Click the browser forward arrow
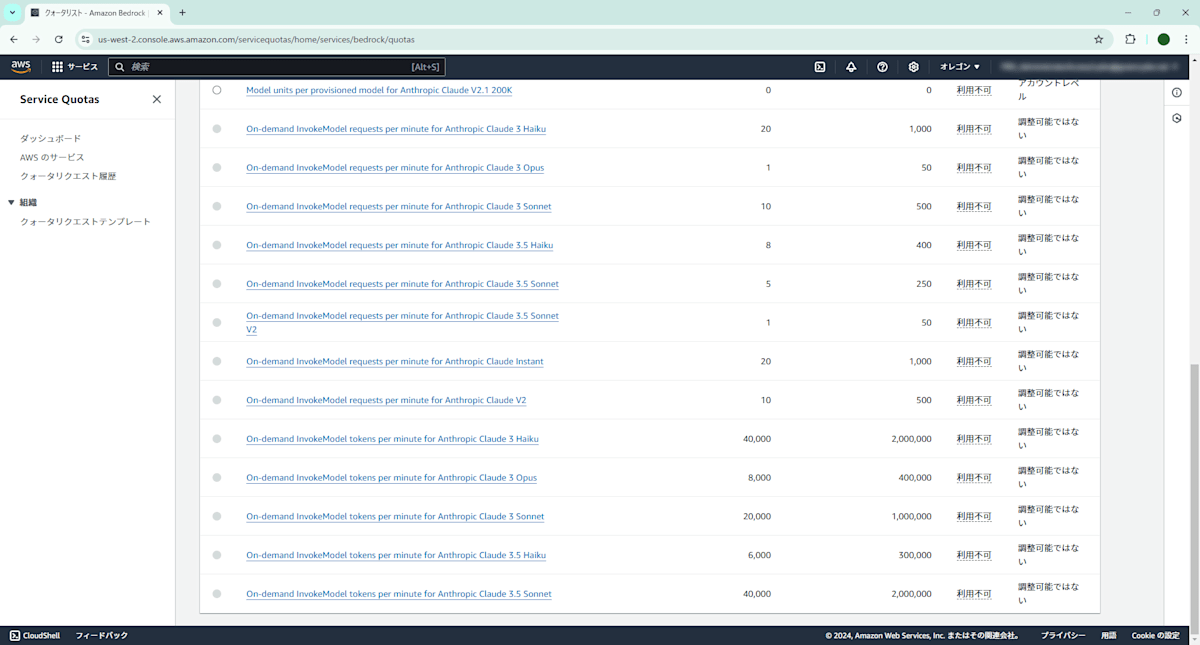The height and width of the screenshot is (645, 1200). (x=36, y=39)
